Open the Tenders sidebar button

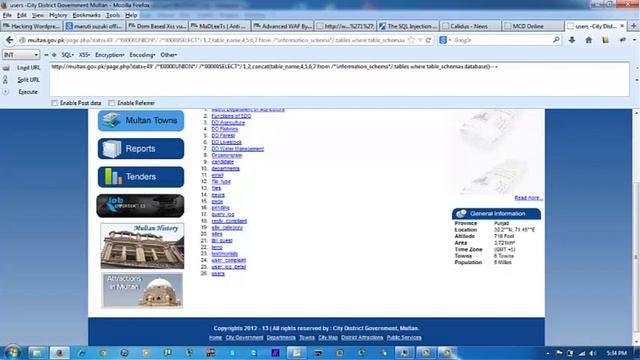tap(141, 177)
